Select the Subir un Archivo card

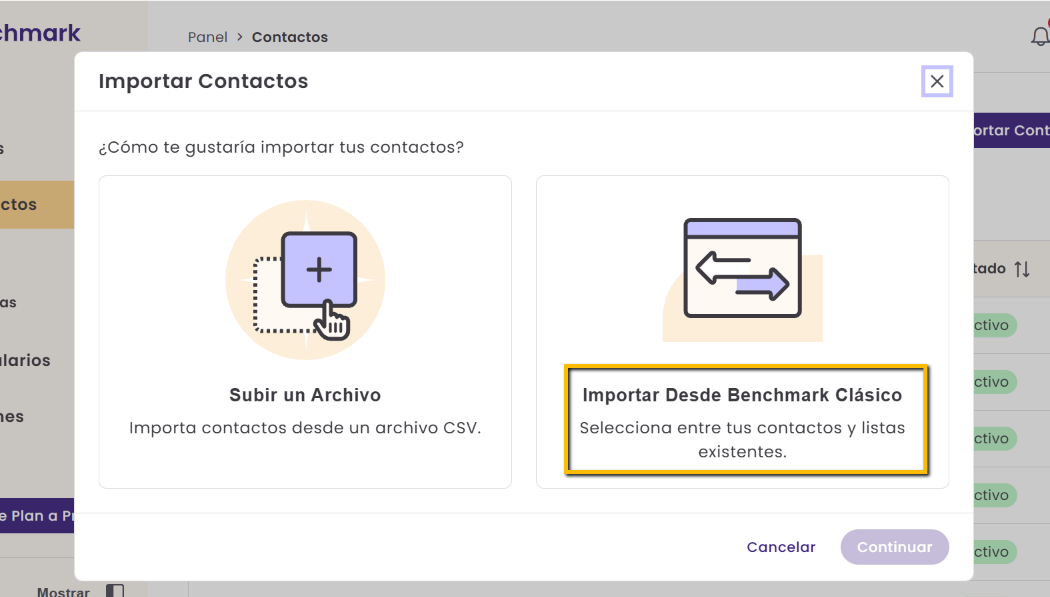(x=305, y=332)
